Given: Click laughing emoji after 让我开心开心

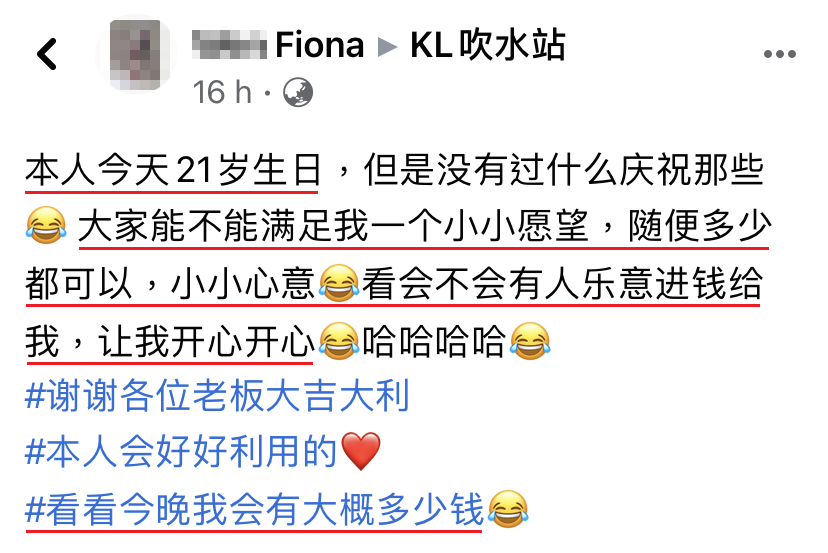Looking at the screenshot, I should (339, 341).
